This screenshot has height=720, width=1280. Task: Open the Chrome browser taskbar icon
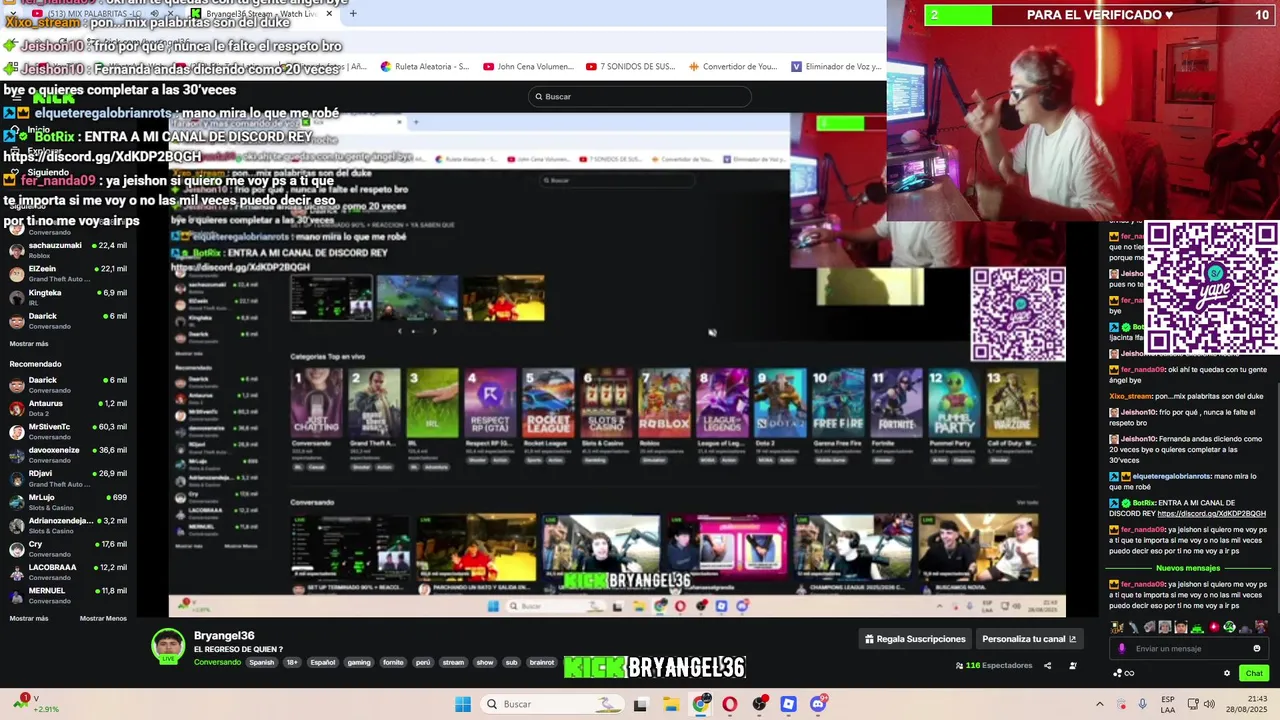pos(701,704)
